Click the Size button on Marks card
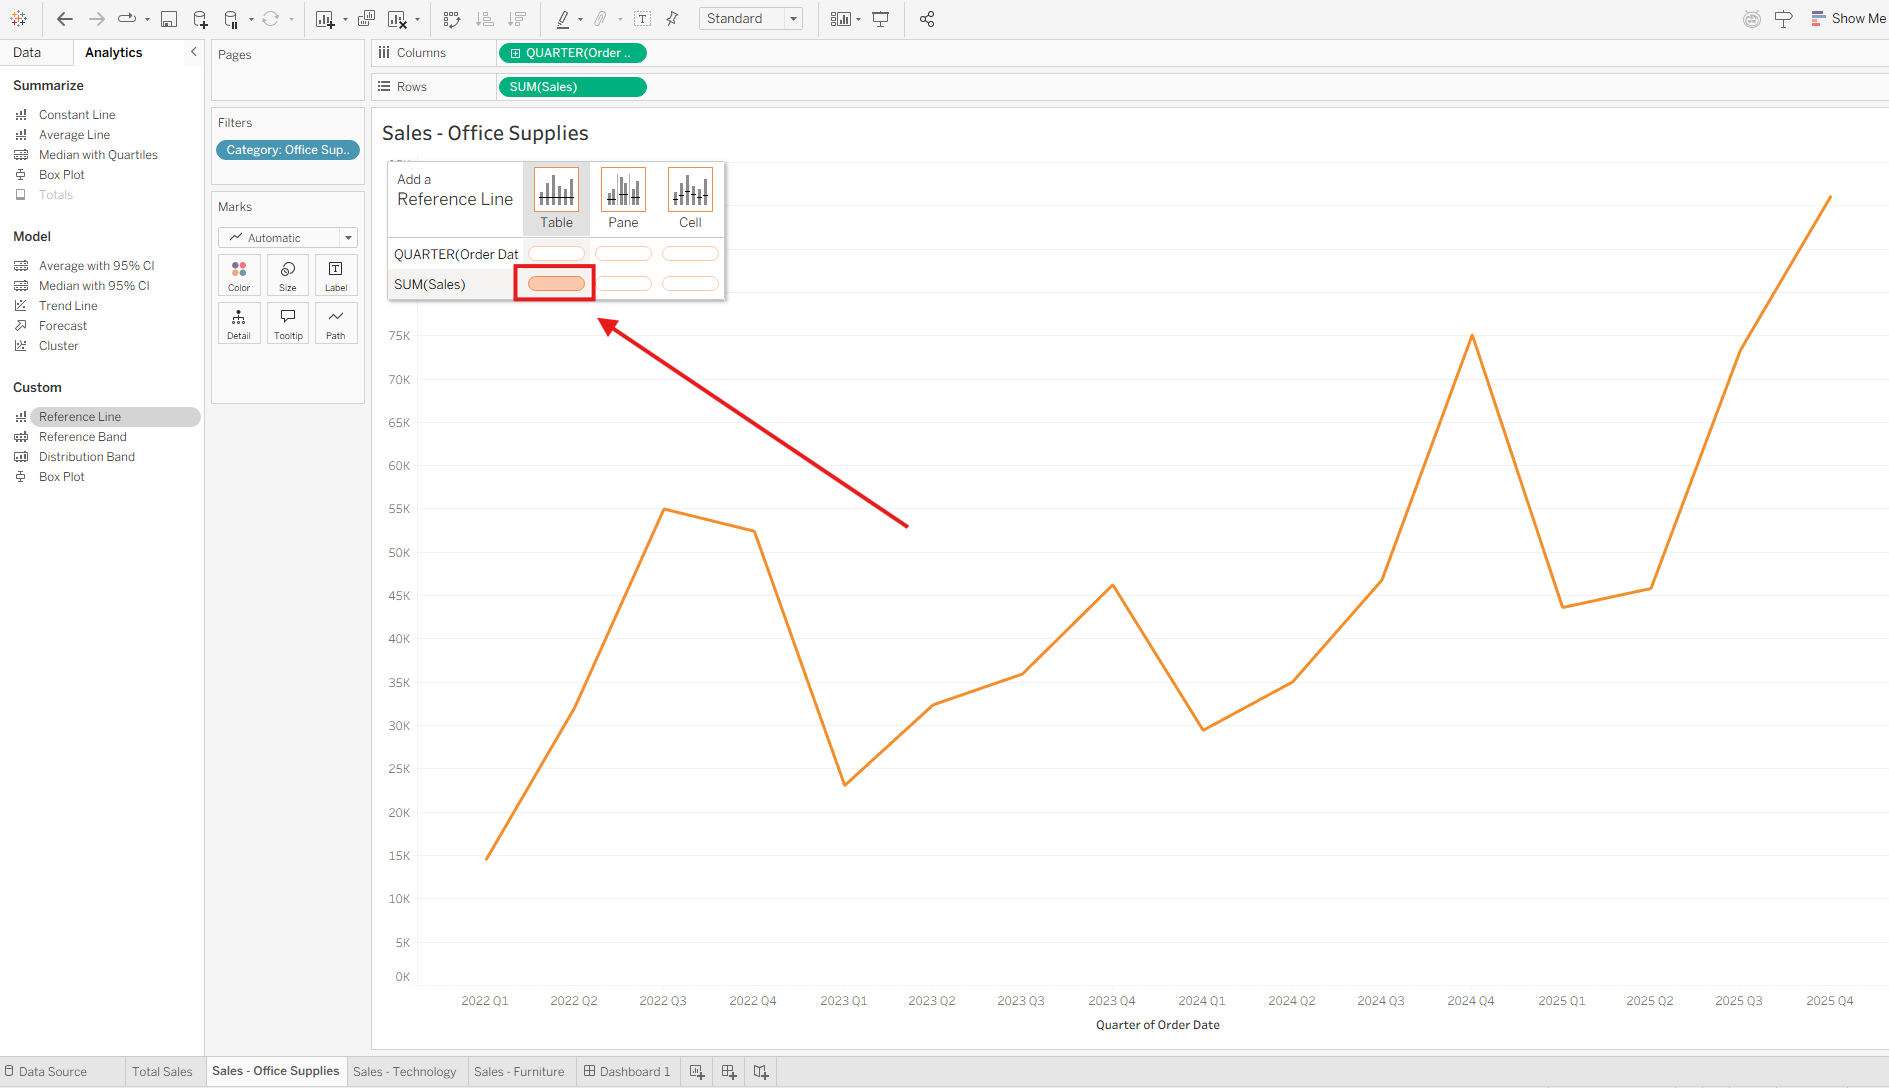1889x1088 pixels. click(x=288, y=275)
